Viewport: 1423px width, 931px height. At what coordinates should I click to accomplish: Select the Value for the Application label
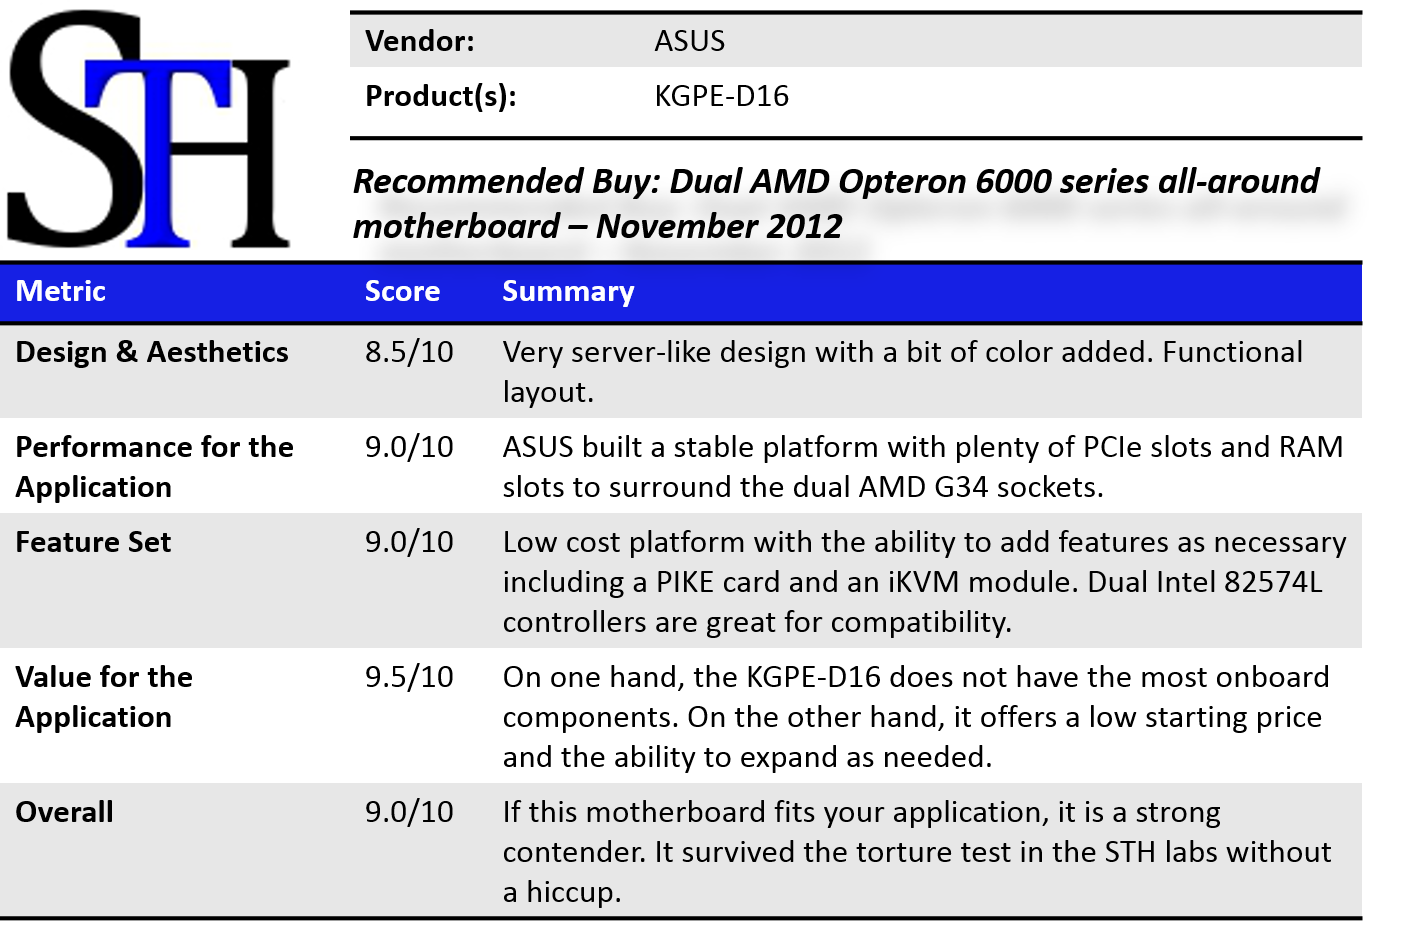click(104, 697)
